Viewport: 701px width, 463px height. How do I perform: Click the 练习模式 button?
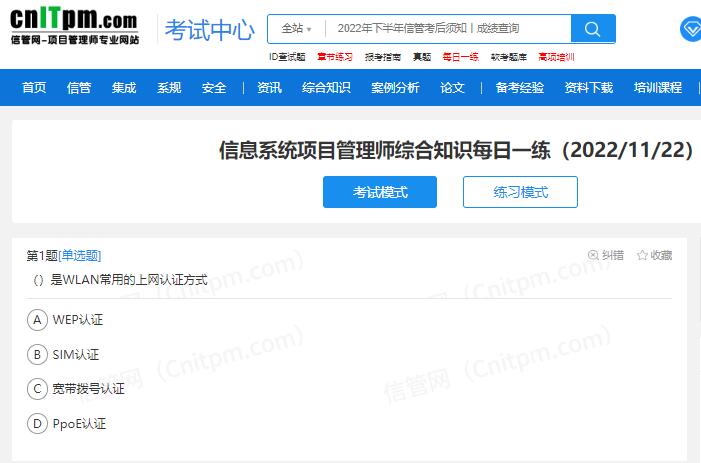click(x=520, y=192)
